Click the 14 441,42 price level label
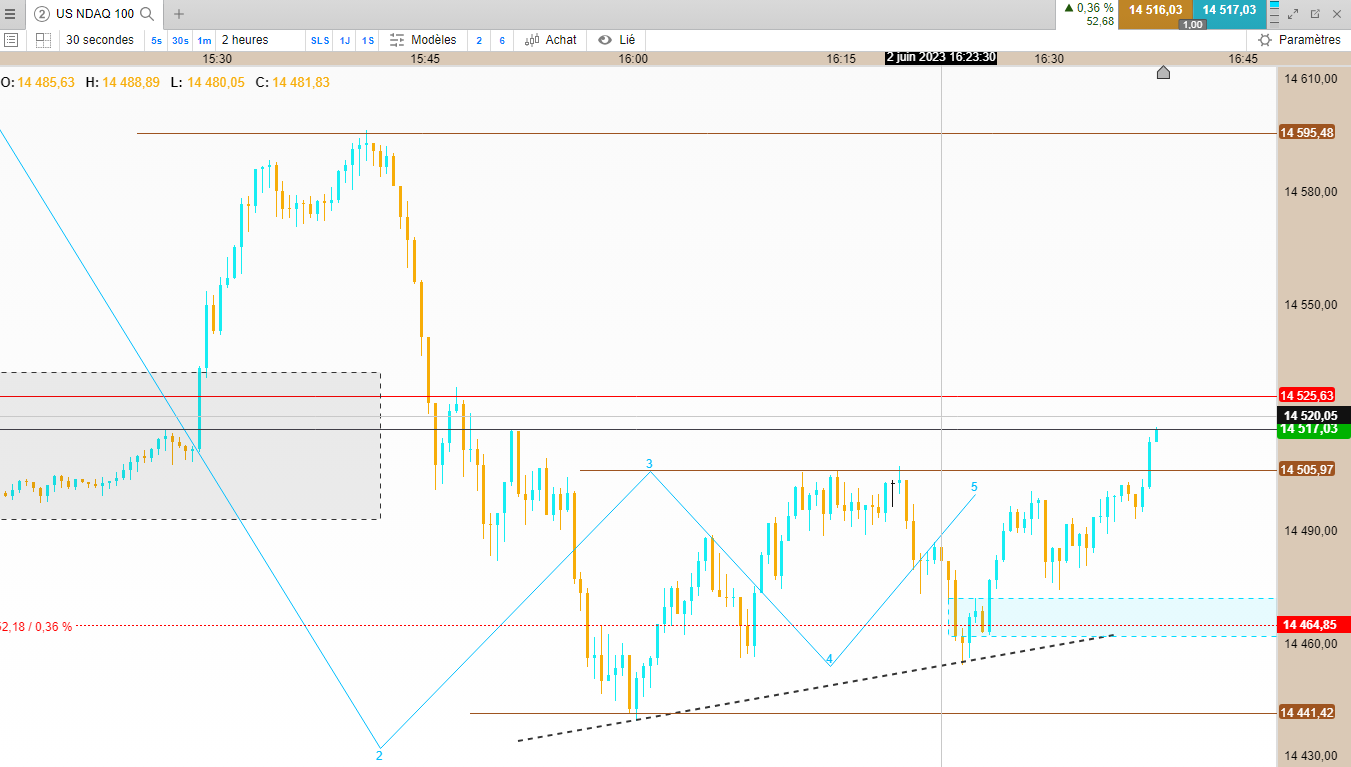The height and width of the screenshot is (767, 1351). coord(1308,713)
